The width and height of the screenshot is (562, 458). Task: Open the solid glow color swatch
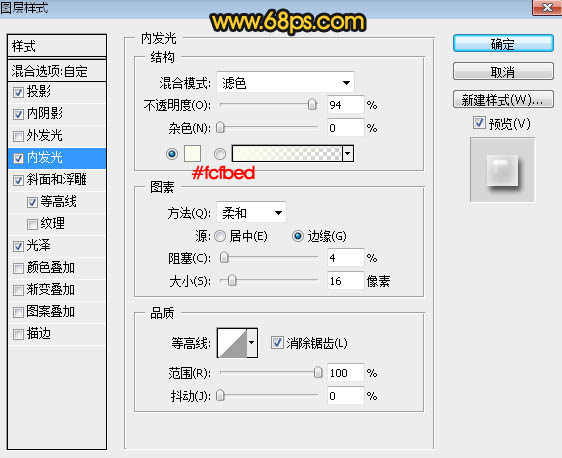pos(192,154)
